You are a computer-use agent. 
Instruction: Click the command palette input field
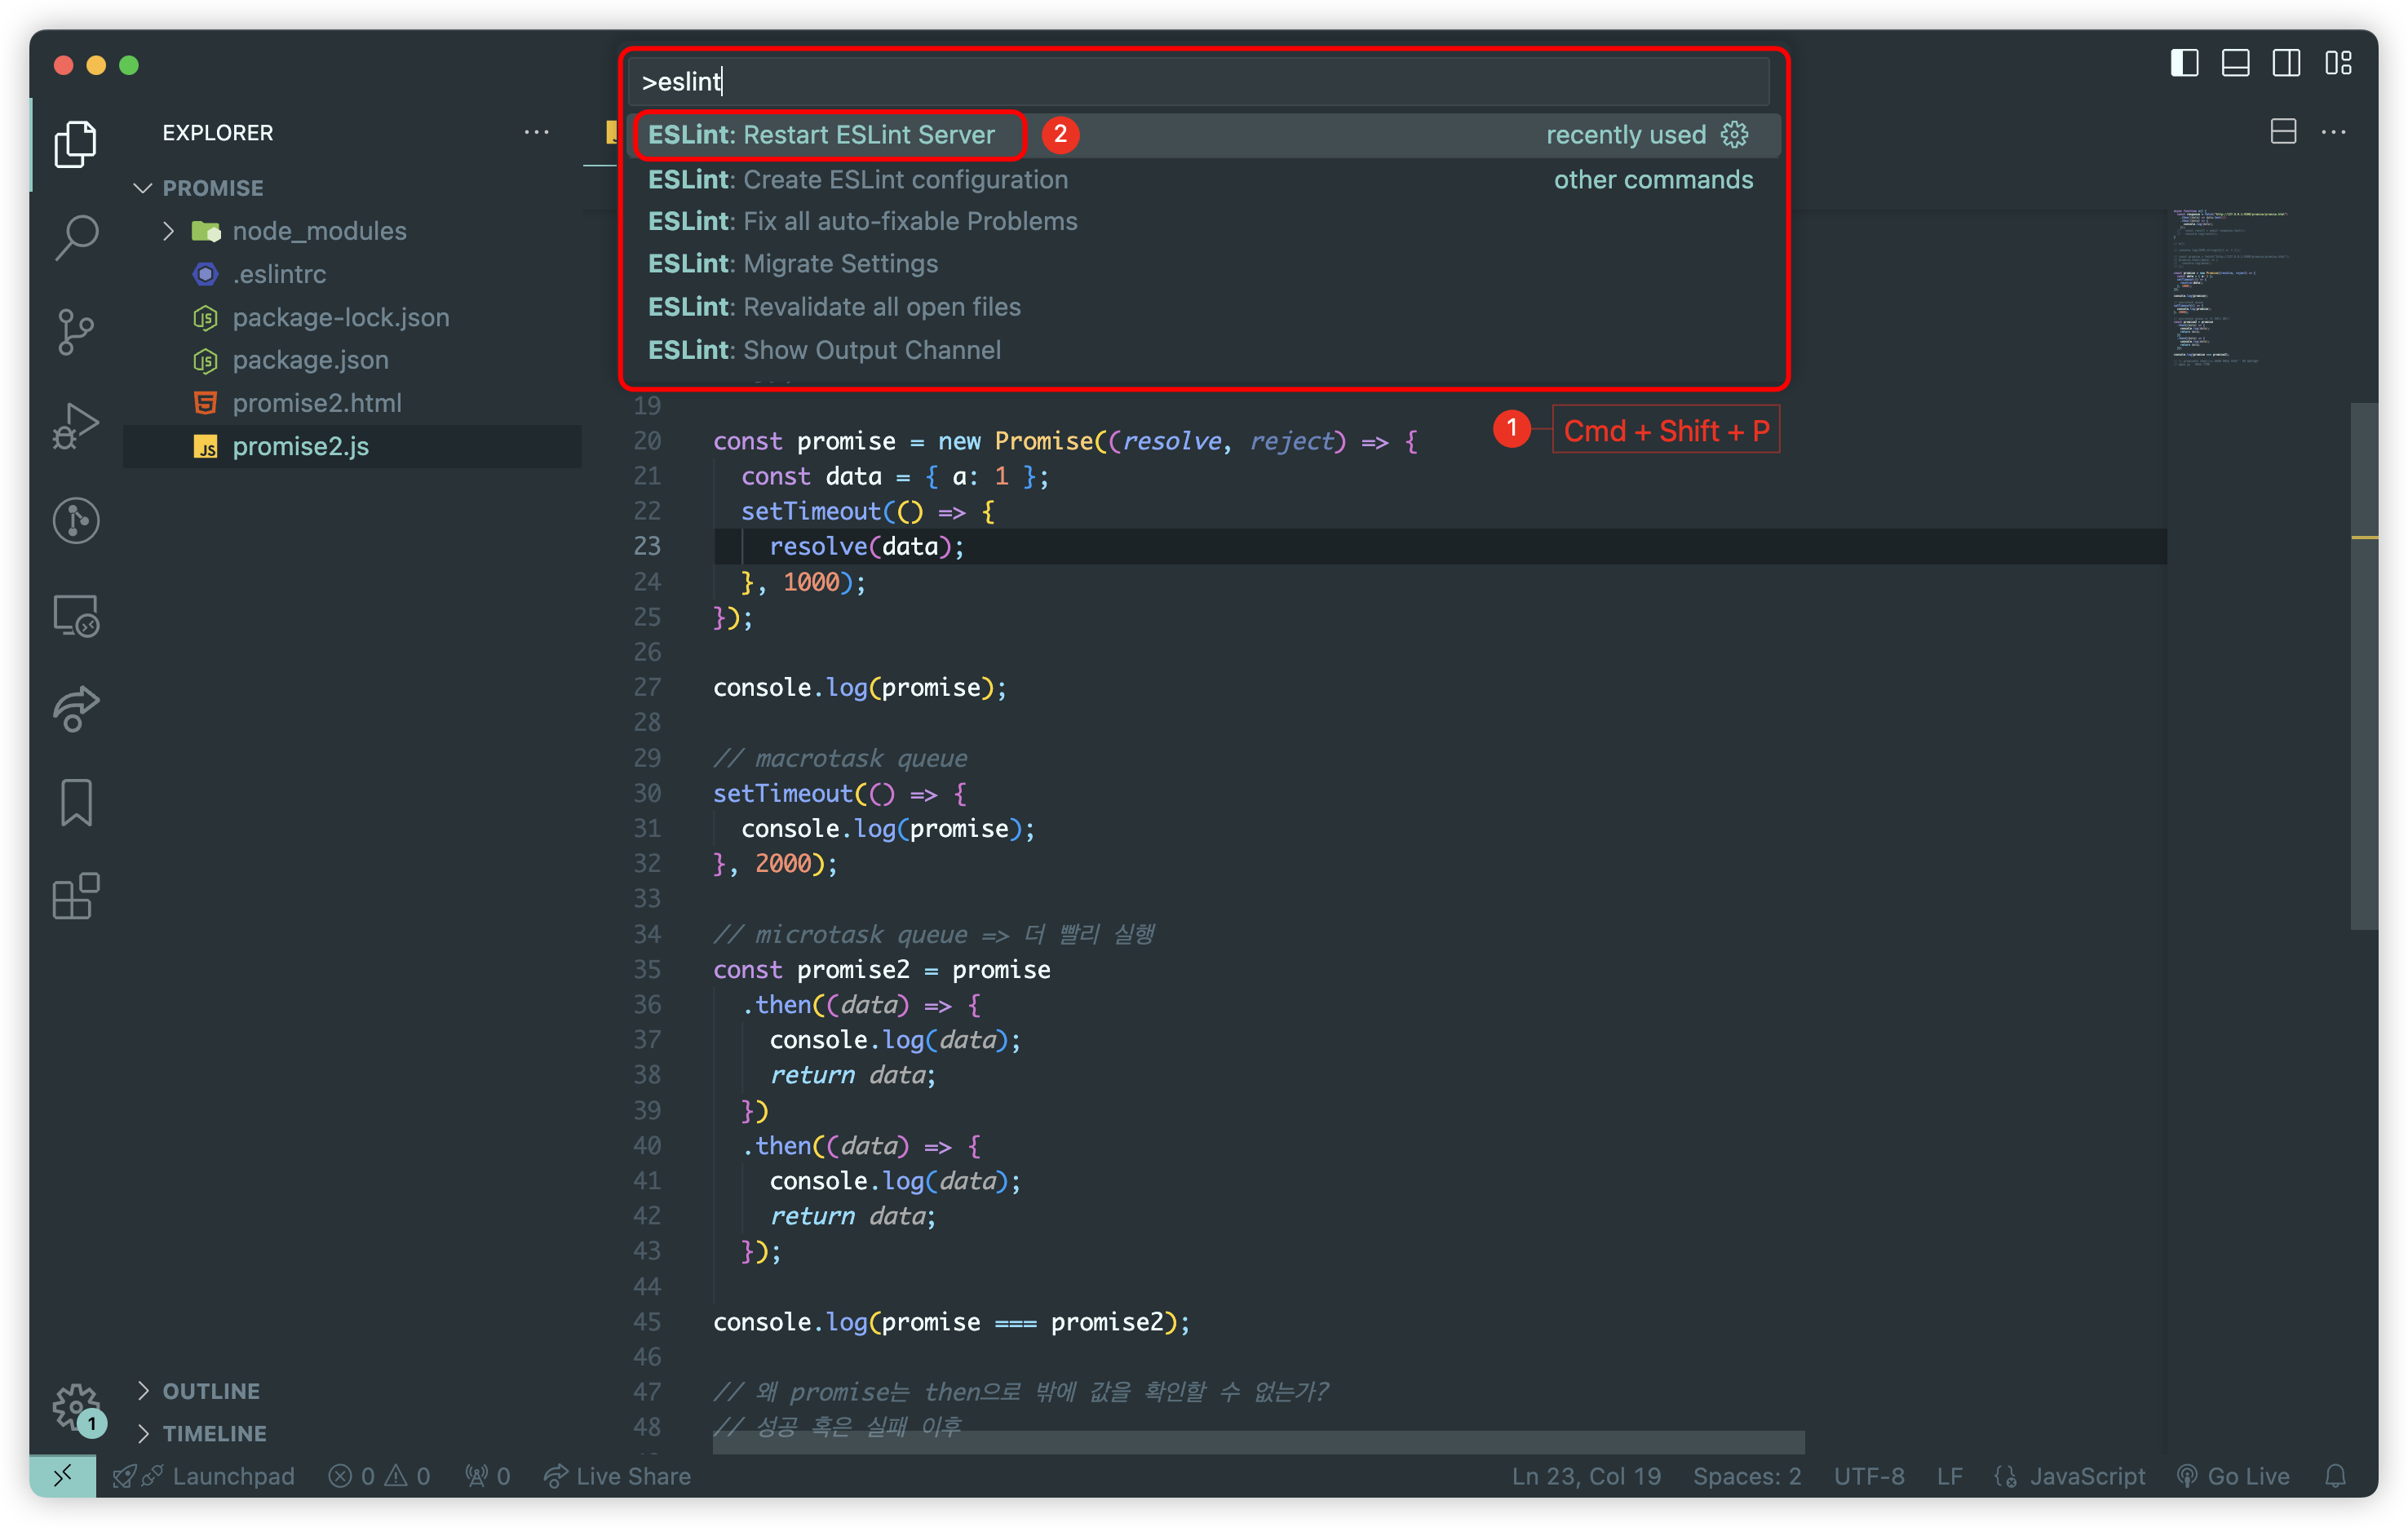pos(1199,81)
